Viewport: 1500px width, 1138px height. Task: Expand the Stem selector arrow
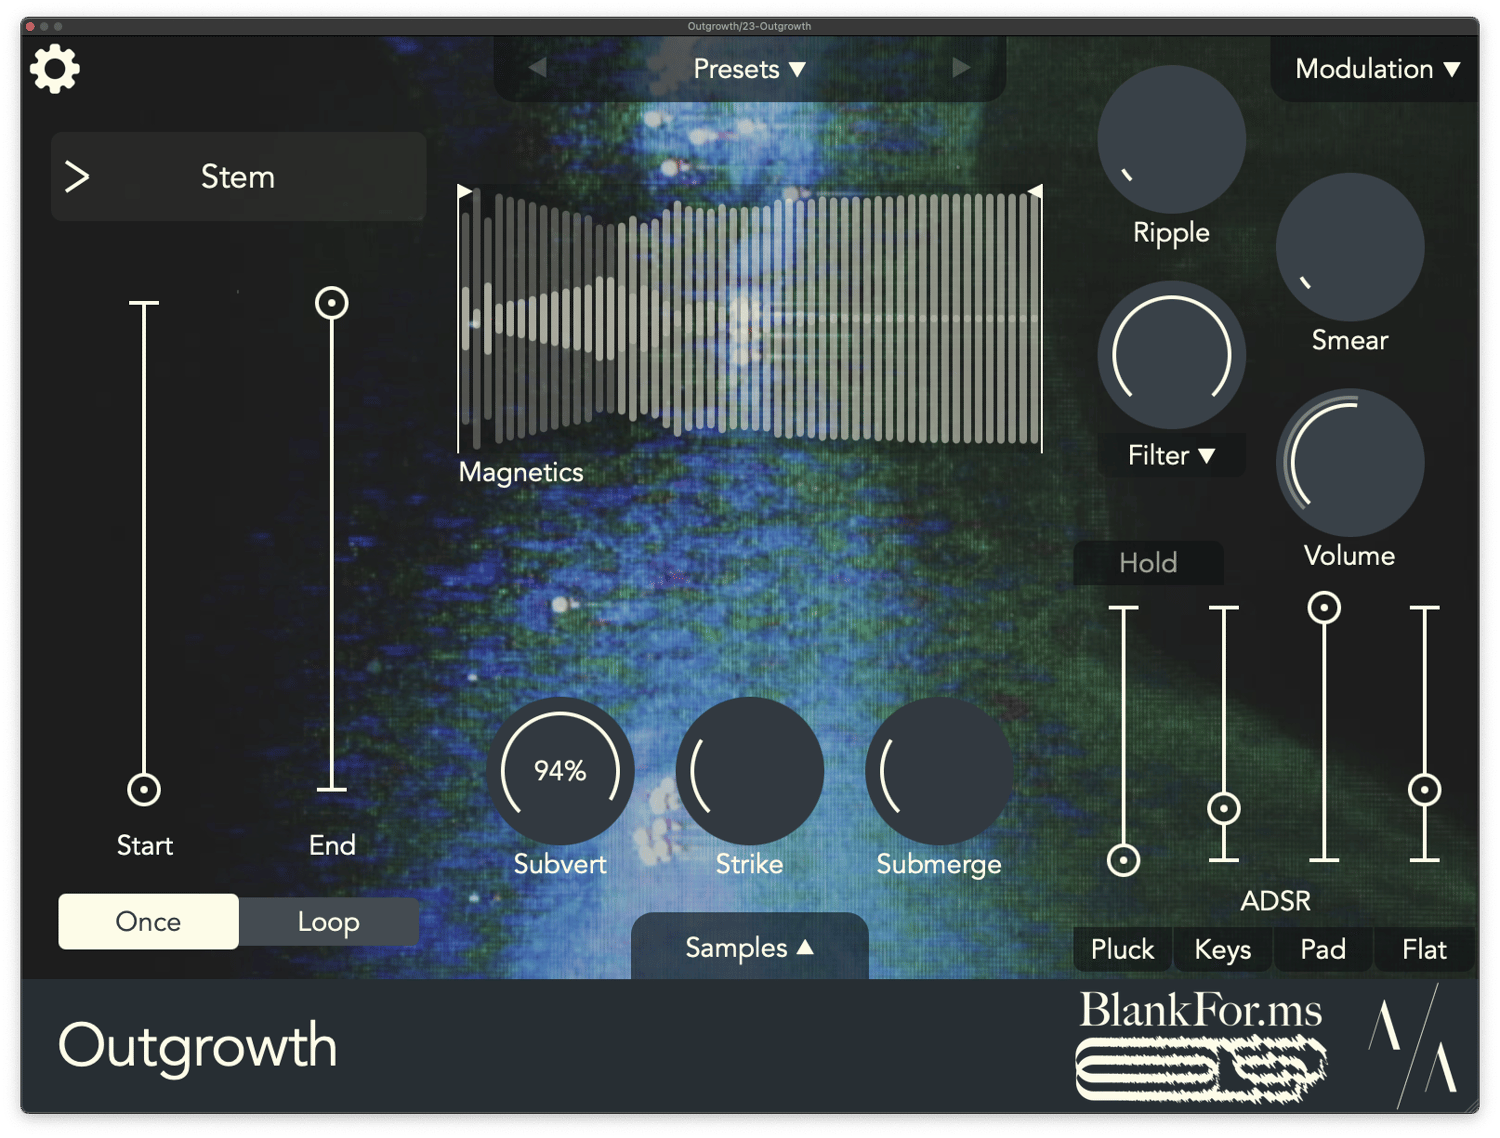[x=77, y=177]
